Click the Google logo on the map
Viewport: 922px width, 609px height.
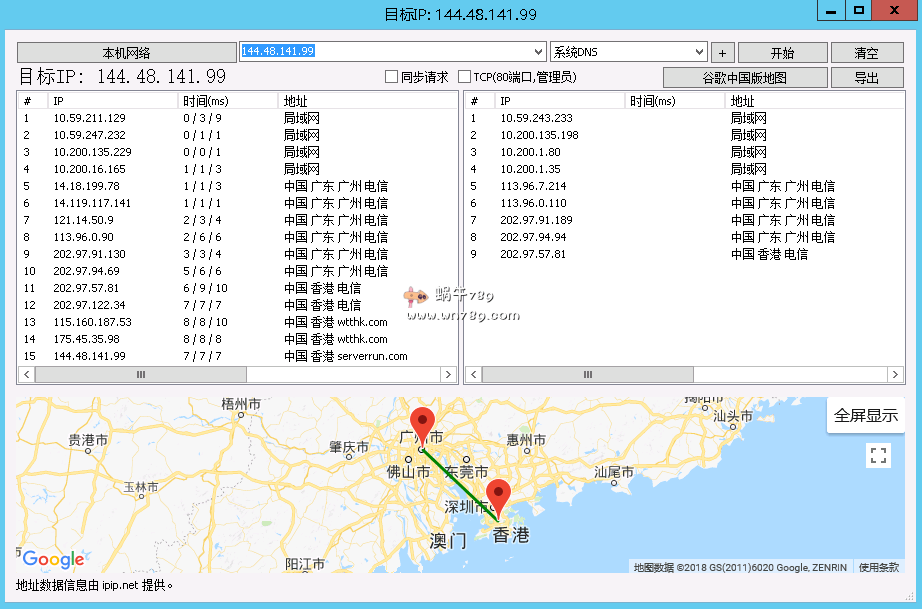pyautogui.click(x=53, y=559)
